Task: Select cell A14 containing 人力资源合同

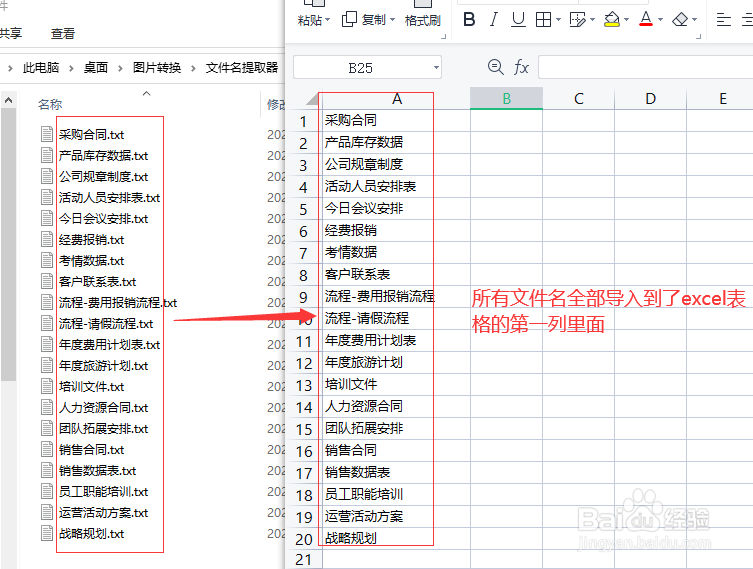Action: click(396, 407)
